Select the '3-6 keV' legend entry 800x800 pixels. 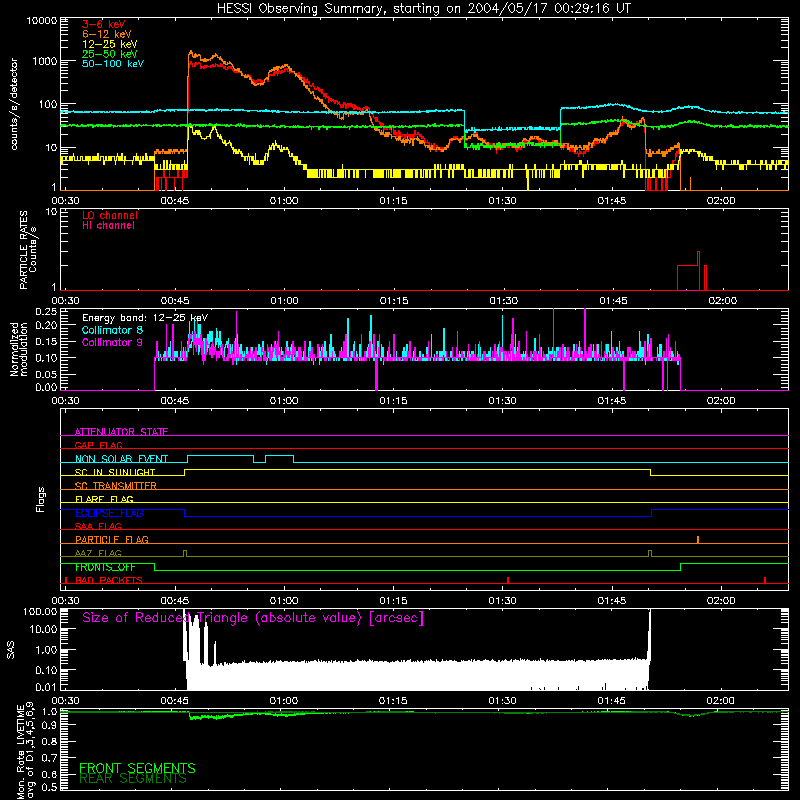coord(104,24)
